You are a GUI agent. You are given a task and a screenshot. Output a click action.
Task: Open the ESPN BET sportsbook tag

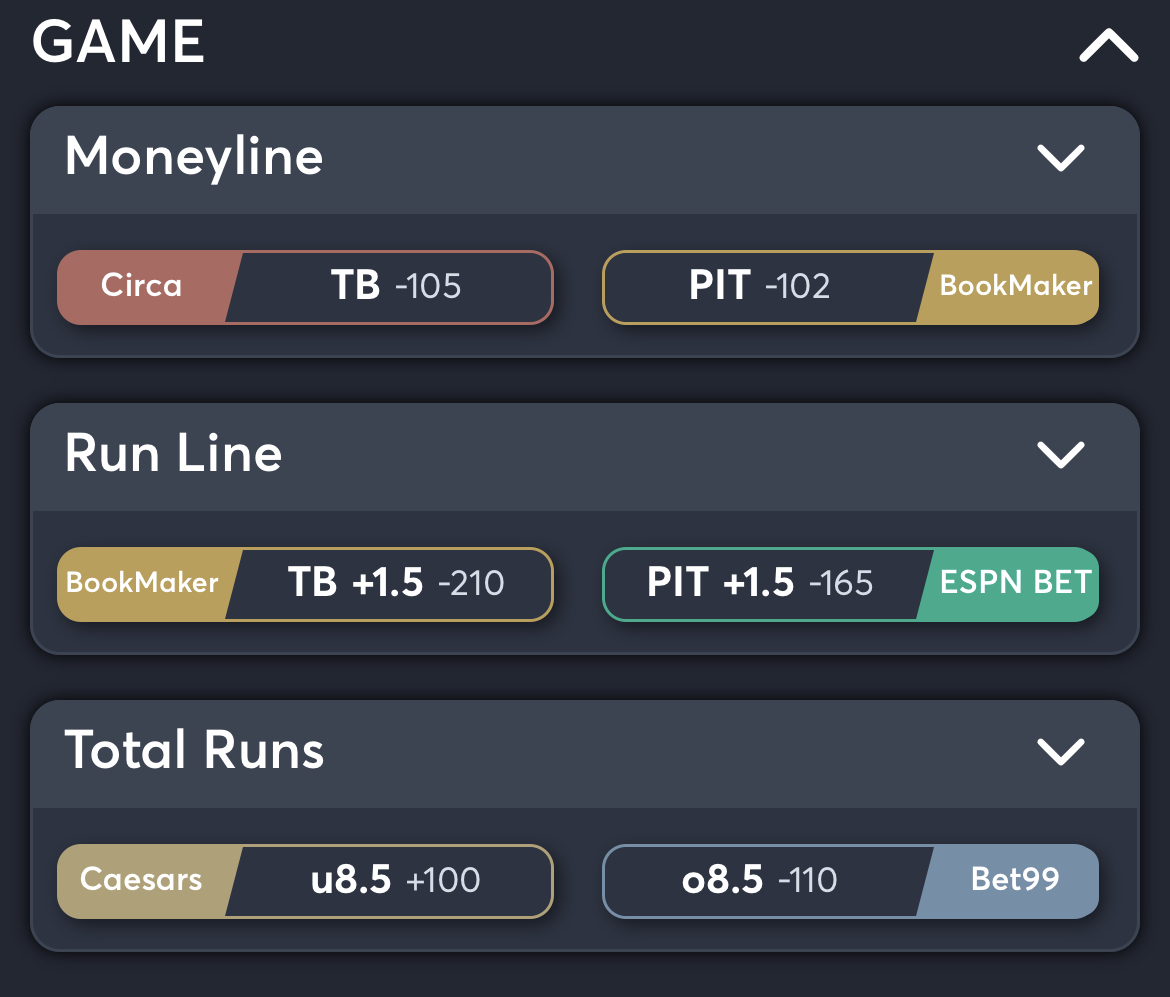tap(1013, 584)
